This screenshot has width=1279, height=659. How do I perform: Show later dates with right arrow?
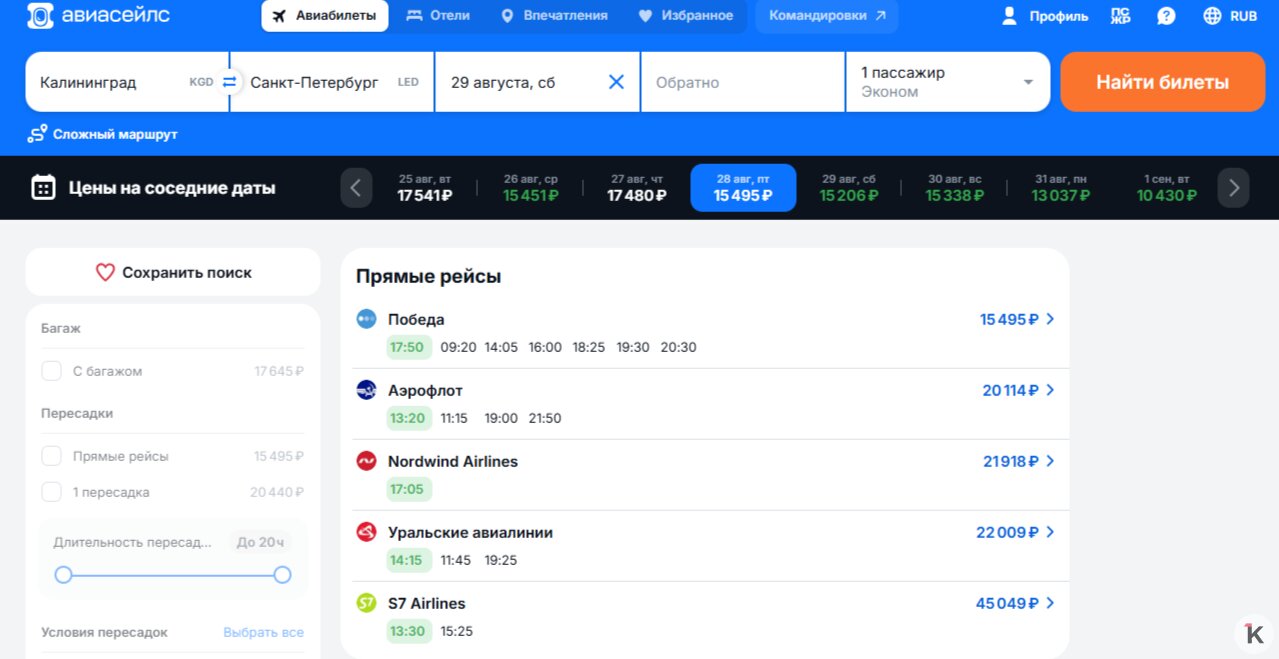coord(1233,188)
